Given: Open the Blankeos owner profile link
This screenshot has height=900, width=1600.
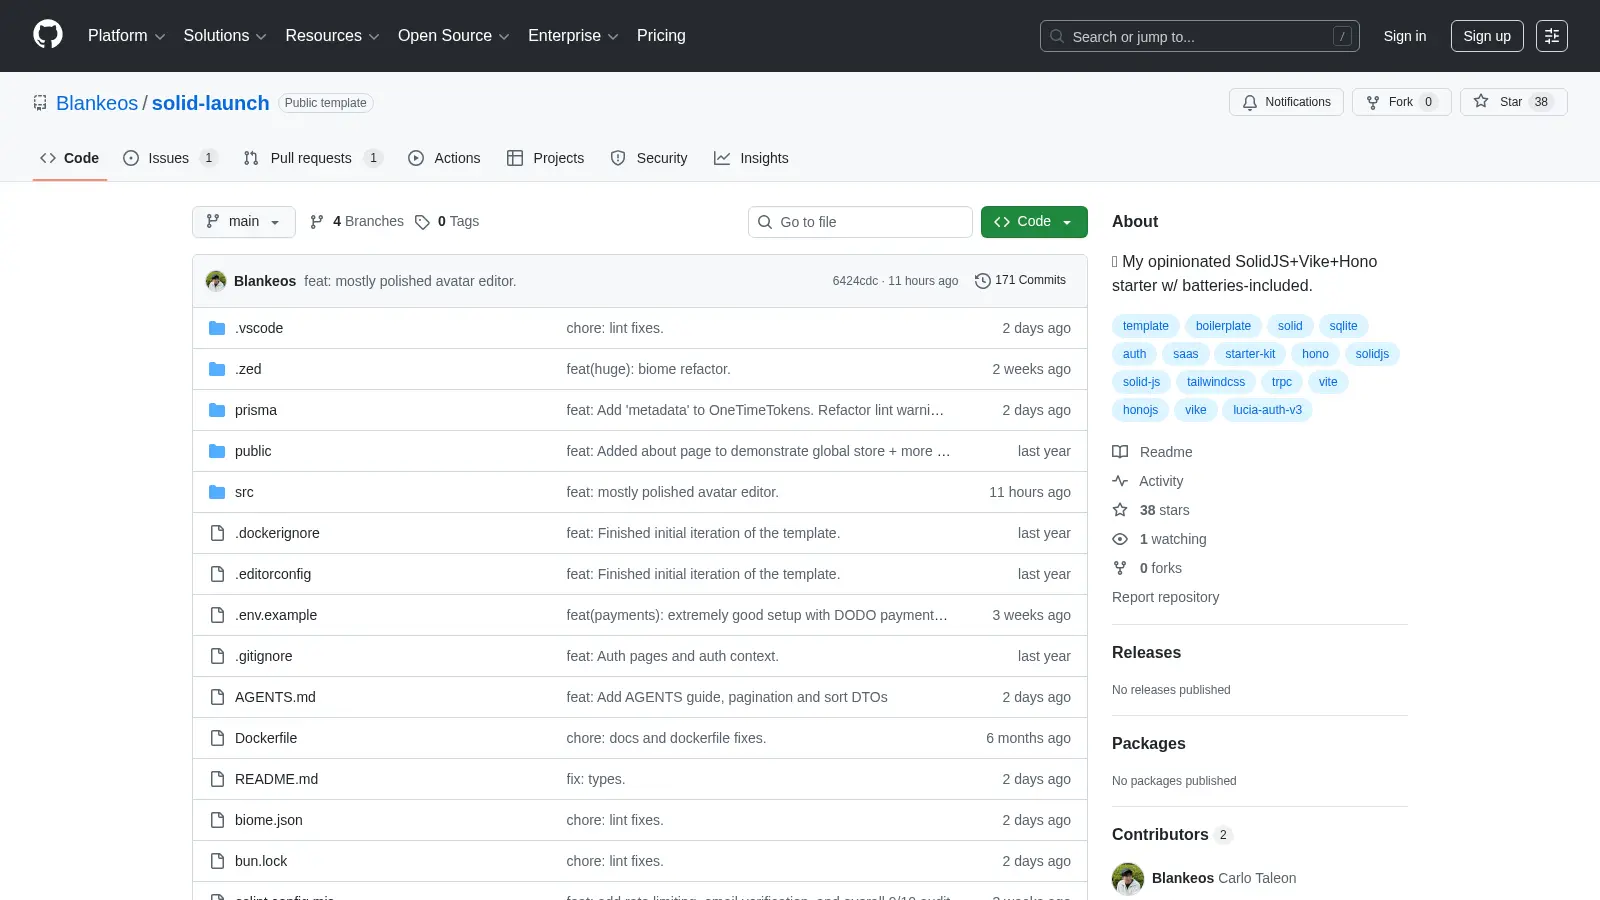Looking at the screenshot, I should (97, 103).
